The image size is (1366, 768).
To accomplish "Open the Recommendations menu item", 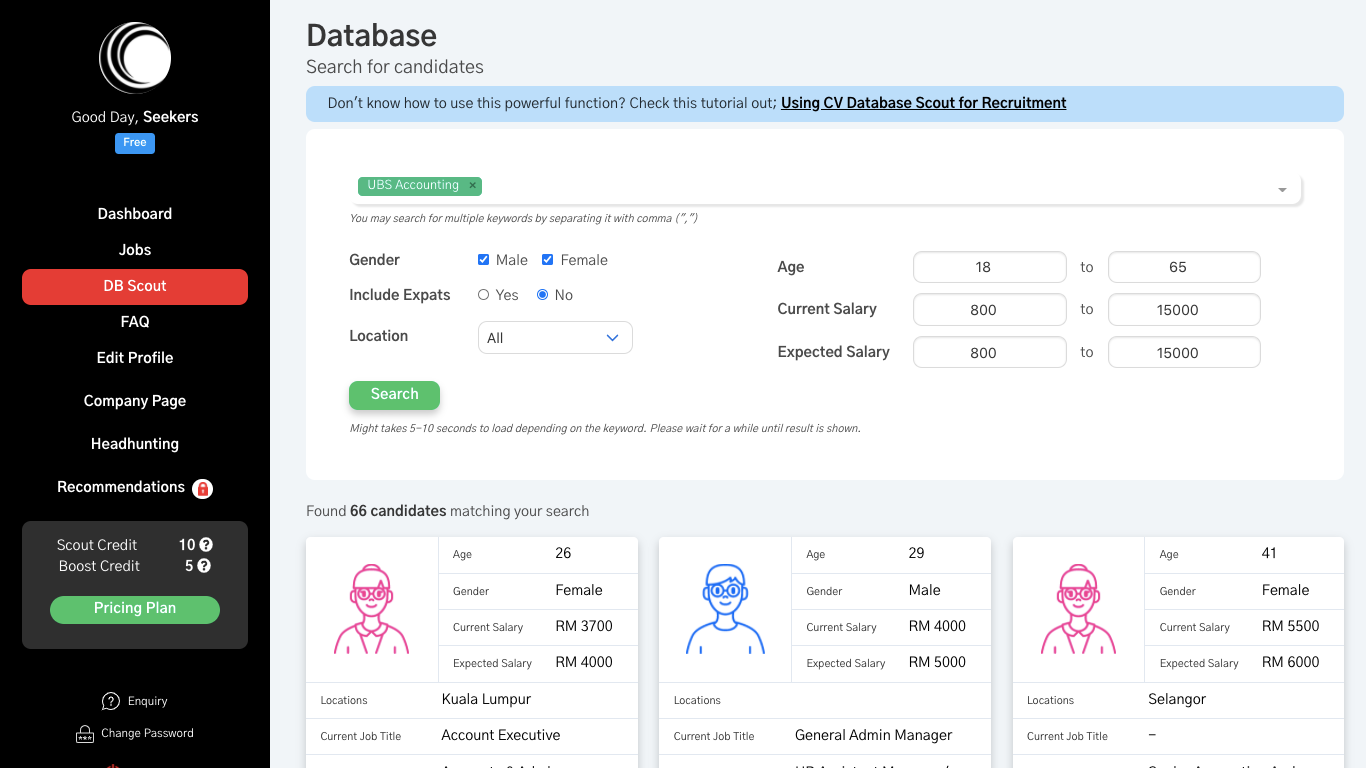I will (x=121, y=487).
